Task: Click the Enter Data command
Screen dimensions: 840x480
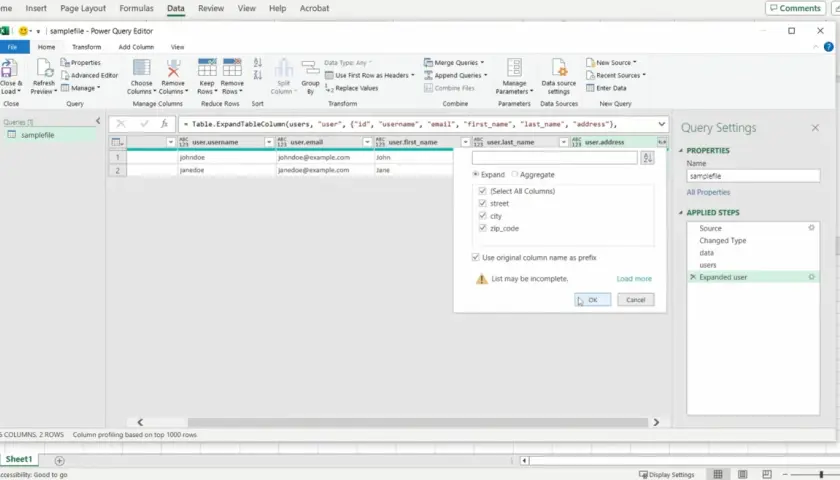Action: (x=606, y=88)
